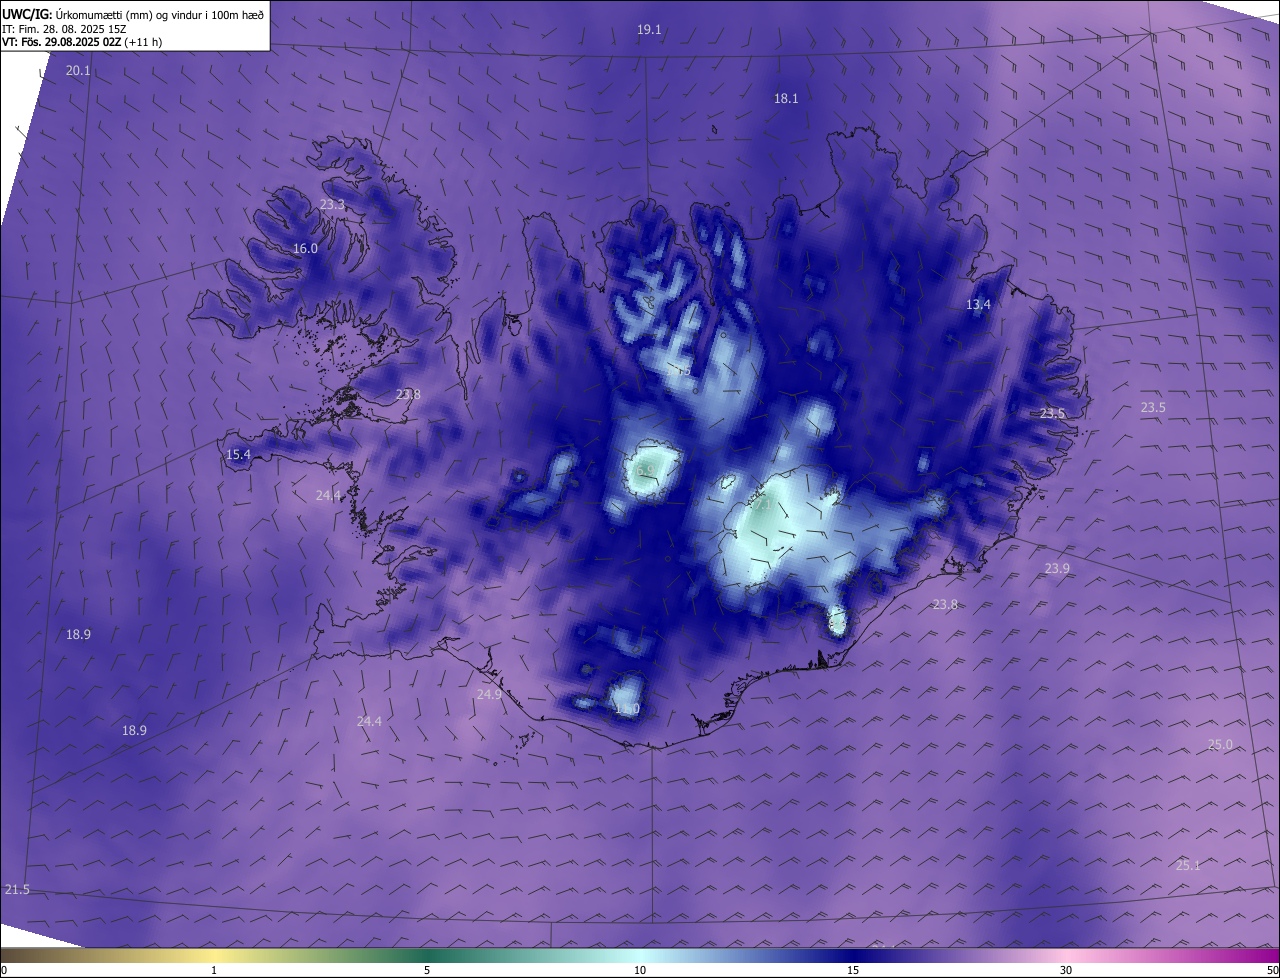
Task: Click the colorbar tick label 5
Action: click(x=427, y=970)
